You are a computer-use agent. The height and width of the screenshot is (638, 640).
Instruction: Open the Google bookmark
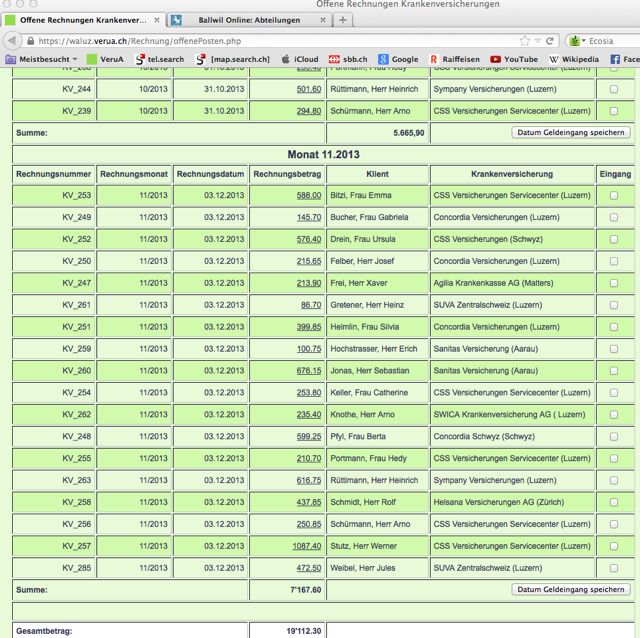[x=397, y=59]
